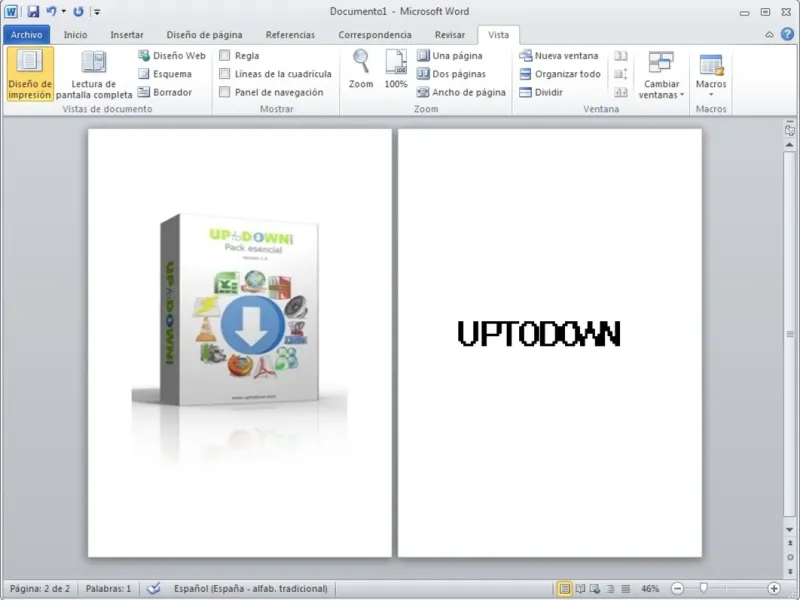Click the Macros icon
The image size is (800, 600).
[711, 65]
